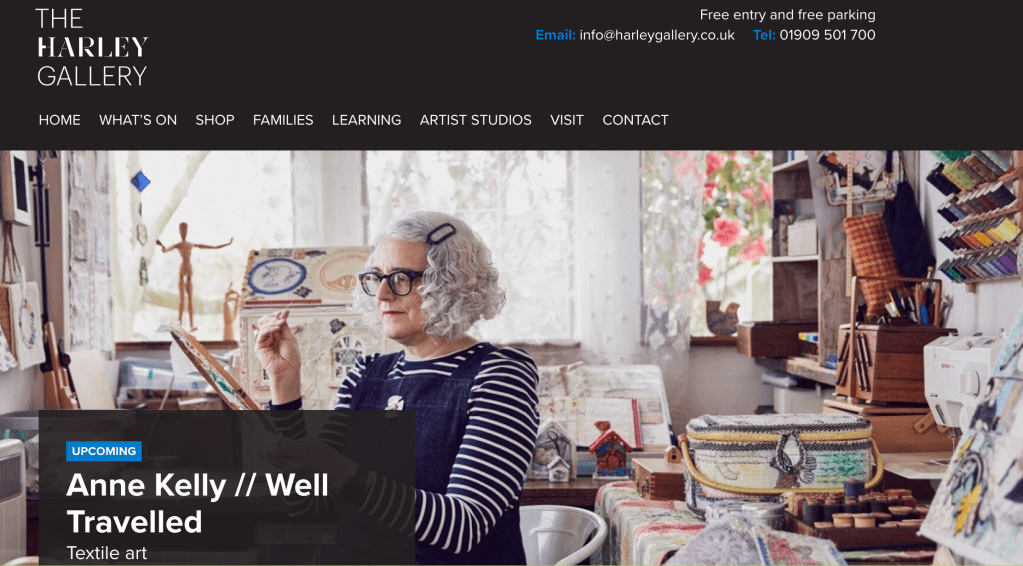Click the info@harleygallery.co.uk email address
The image size is (1023, 566).
[657, 35]
